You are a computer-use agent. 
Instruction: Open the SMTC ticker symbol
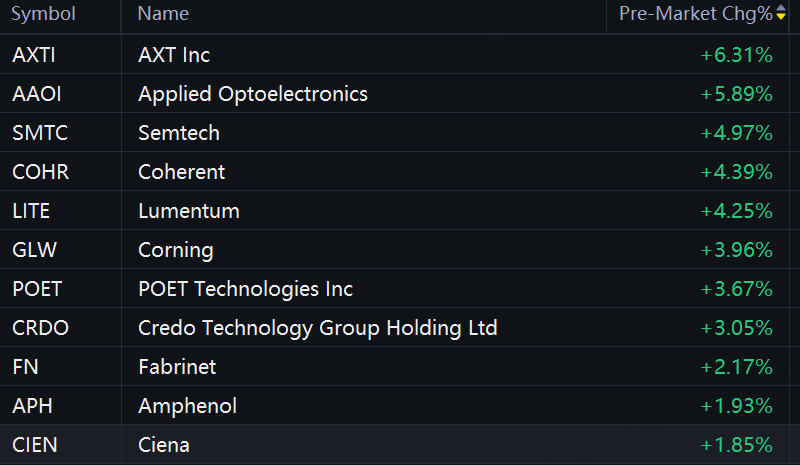[x=40, y=133]
